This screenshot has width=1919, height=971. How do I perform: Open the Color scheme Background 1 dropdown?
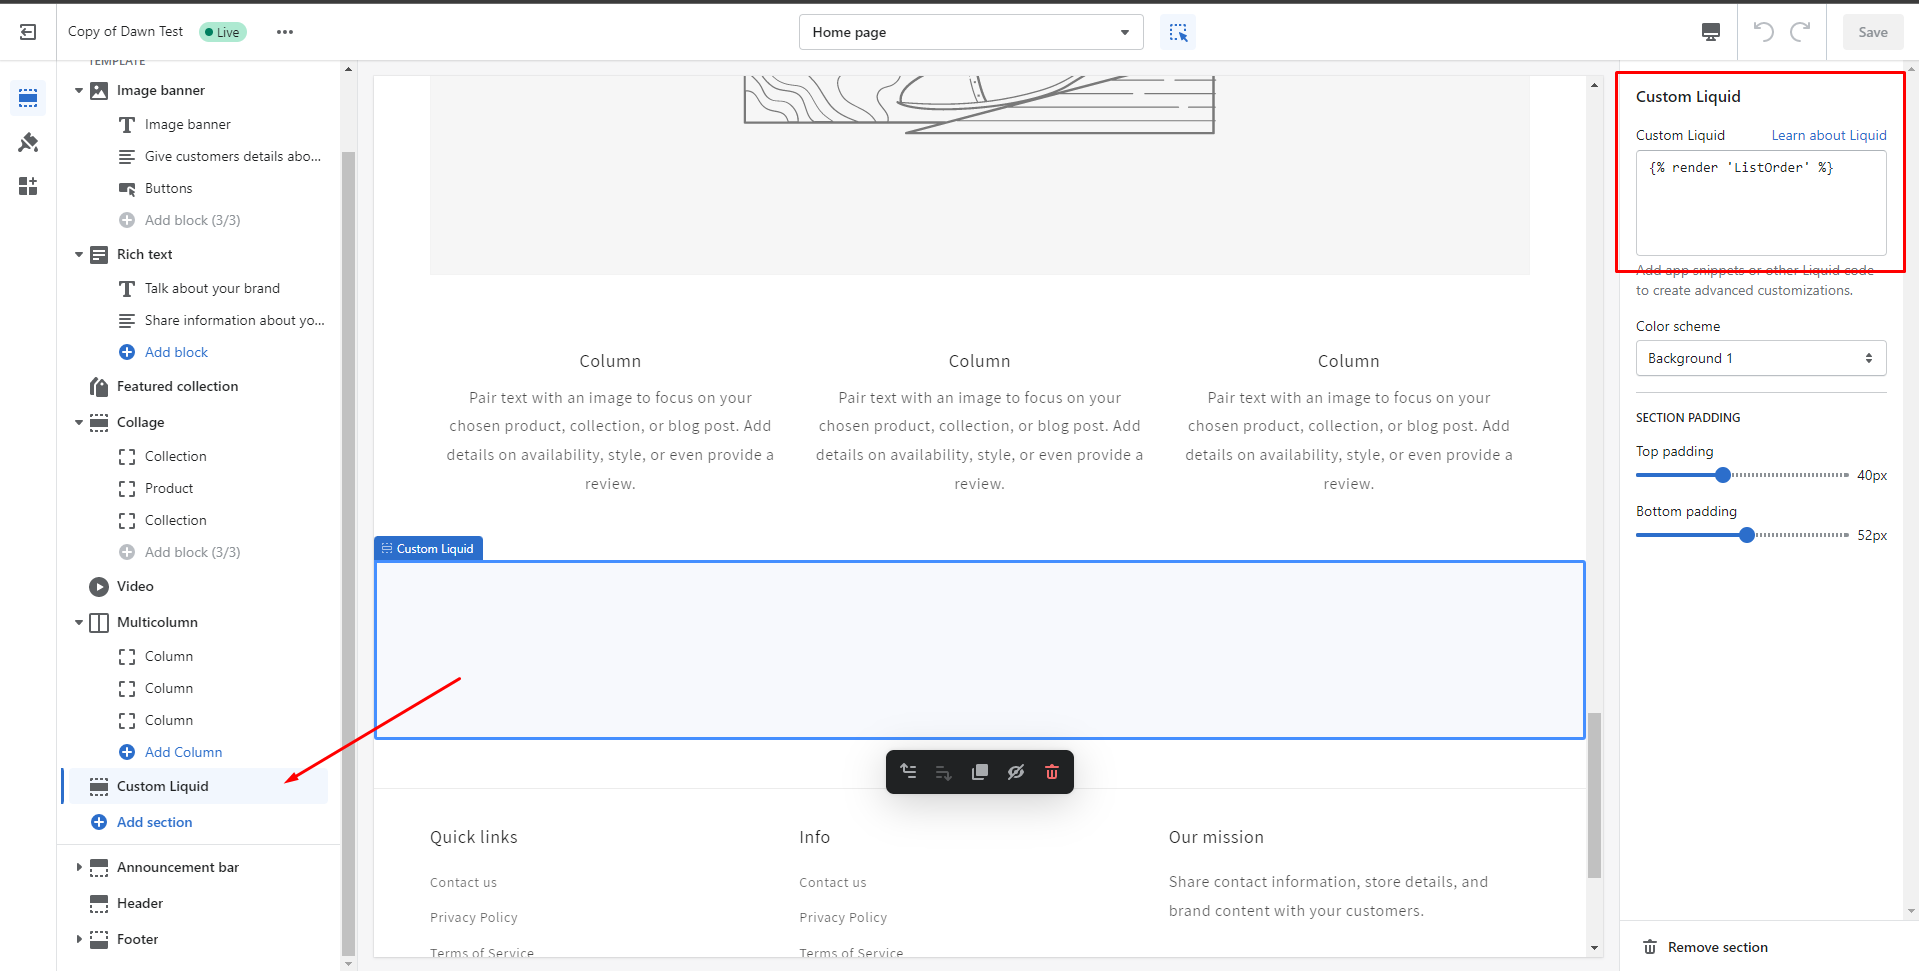coord(1761,358)
